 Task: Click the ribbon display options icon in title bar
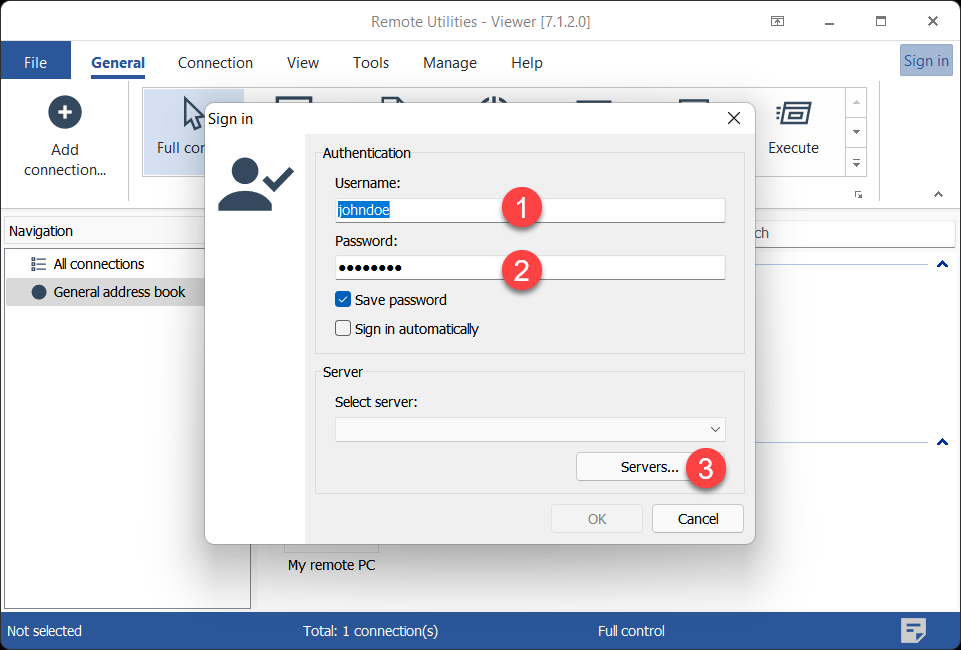tap(777, 21)
